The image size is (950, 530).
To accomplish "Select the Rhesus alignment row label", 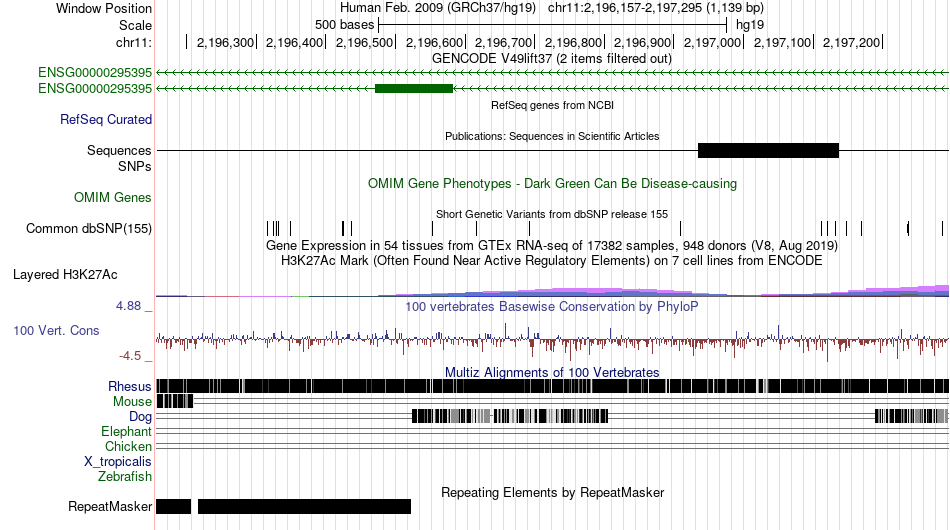I will coord(130,386).
